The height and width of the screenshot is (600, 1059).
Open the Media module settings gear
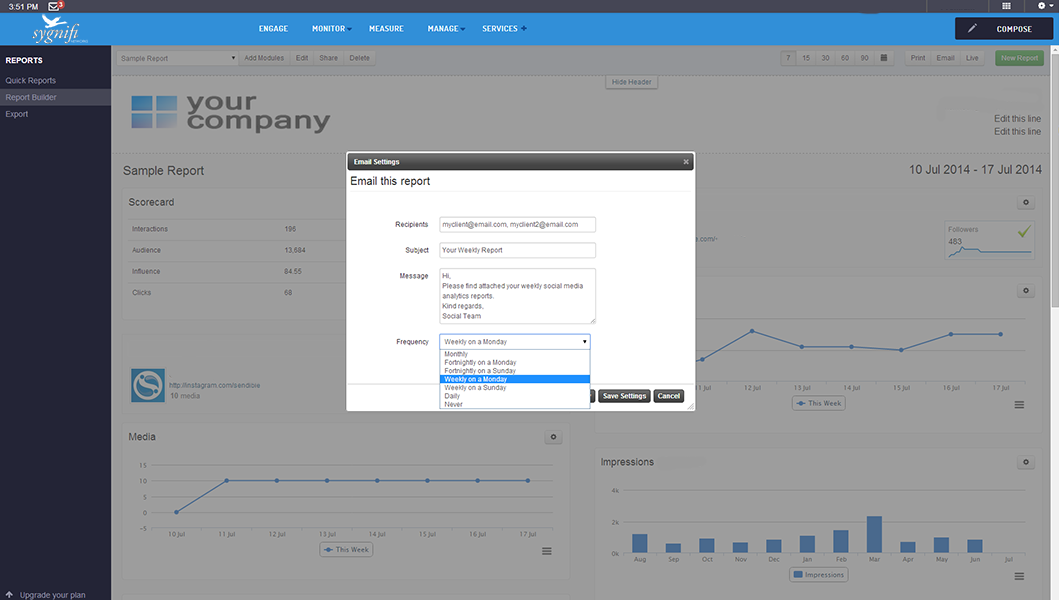tap(554, 437)
